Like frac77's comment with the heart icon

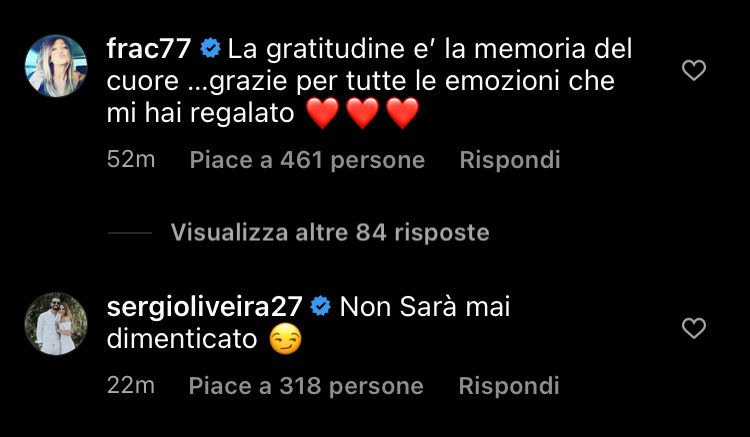tap(694, 71)
